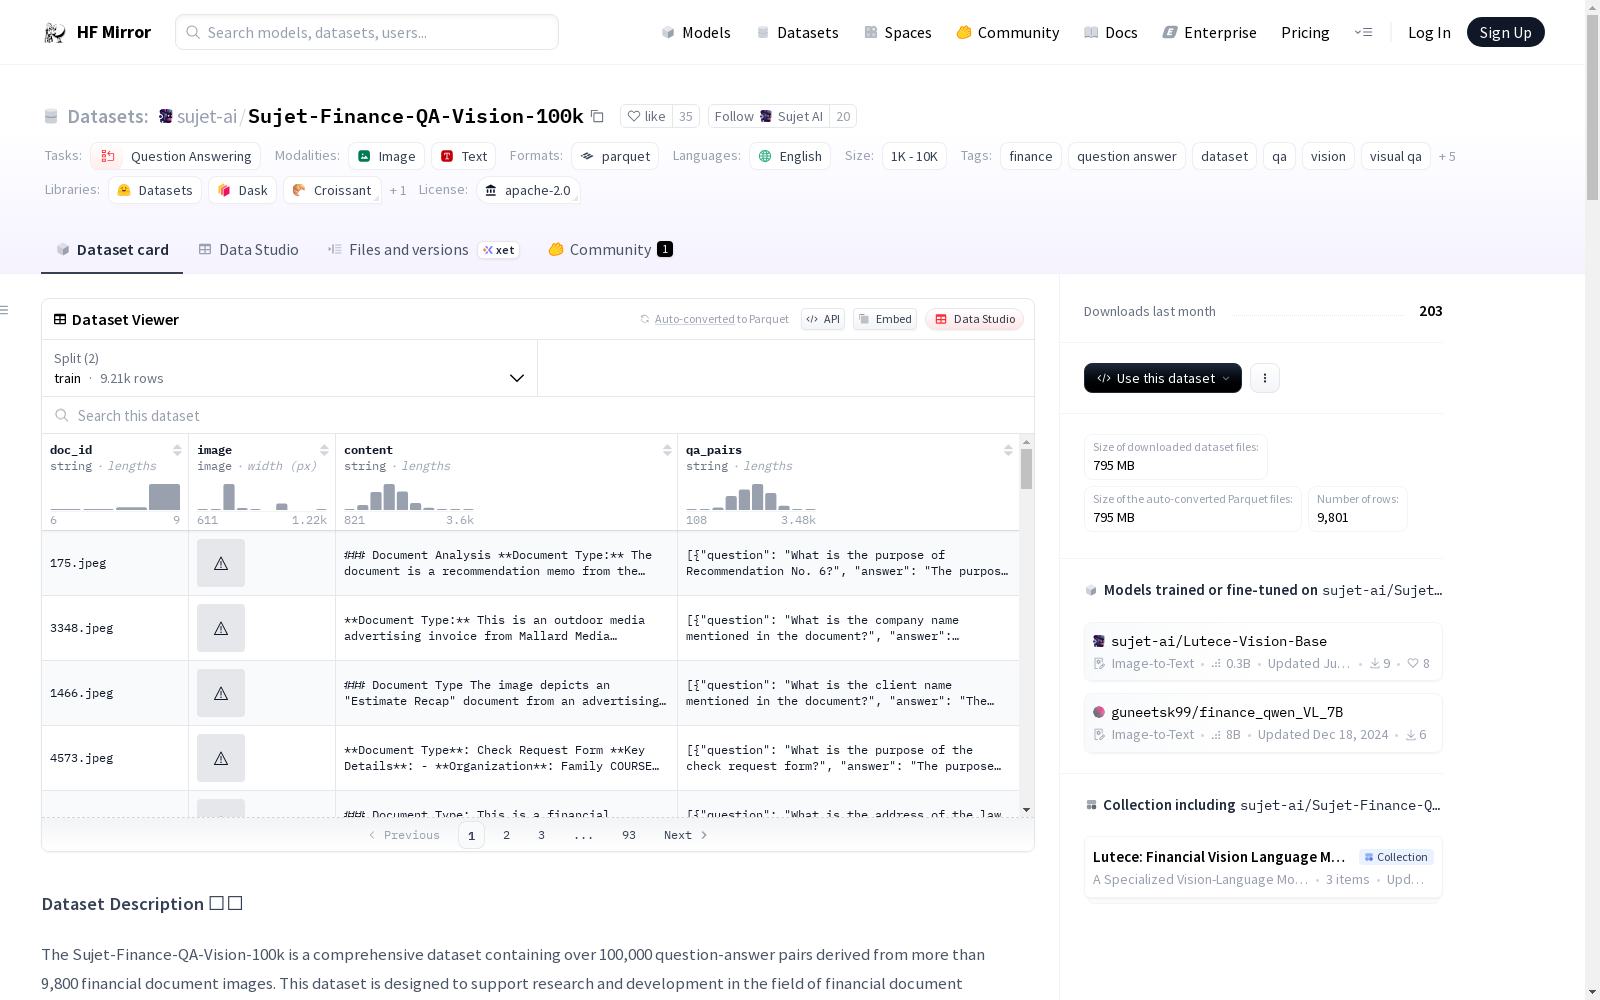
Task: Open the image thumbnail for 1466.jpeg
Action: [x=221, y=693]
